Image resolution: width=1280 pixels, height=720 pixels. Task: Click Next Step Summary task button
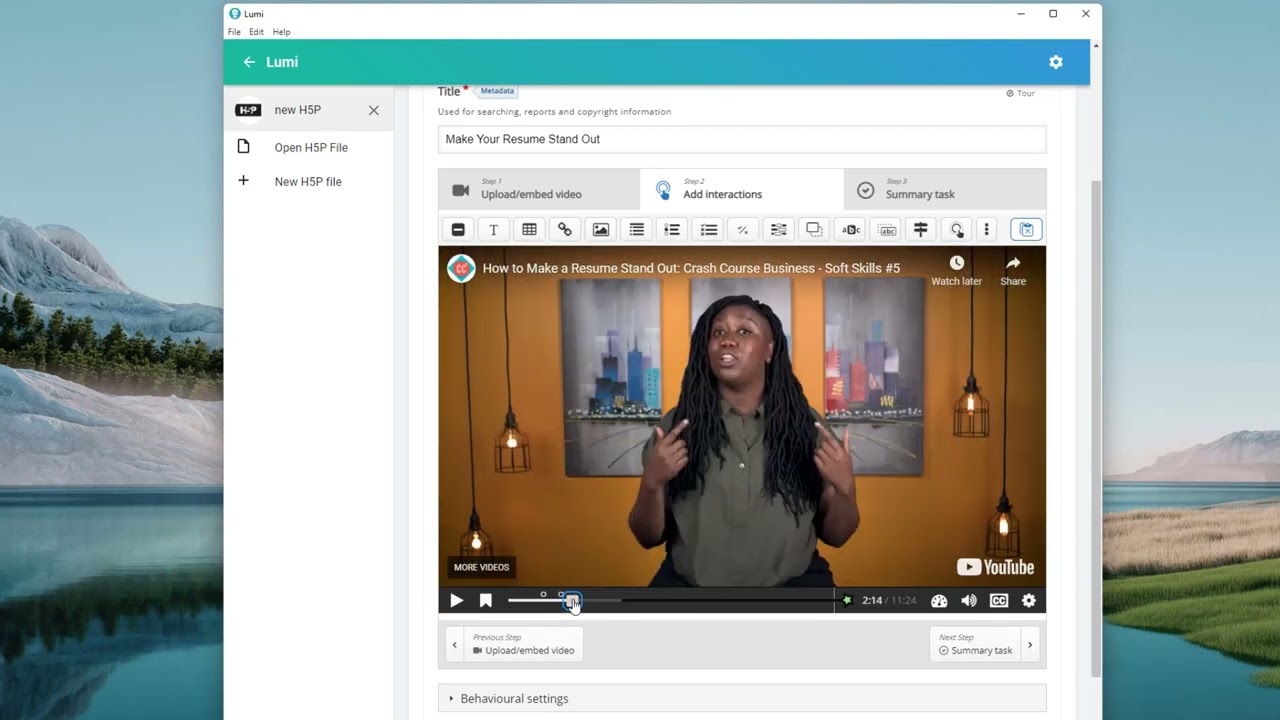pos(975,644)
